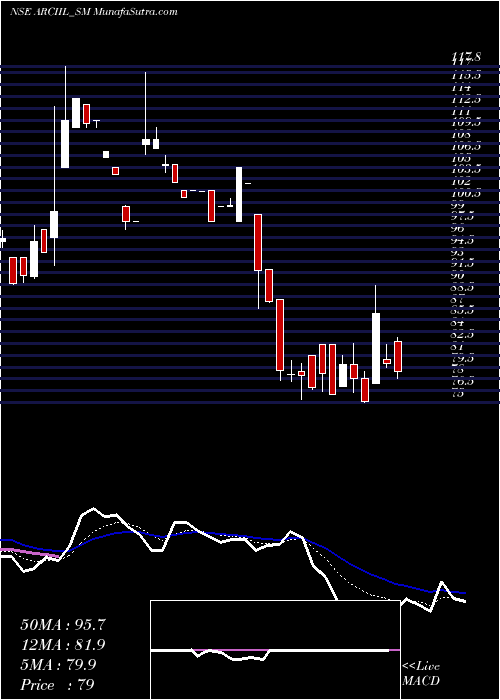The height and width of the screenshot is (700, 500).
Task: Select the 12MA : 81.9 label
Action: tap(63, 645)
